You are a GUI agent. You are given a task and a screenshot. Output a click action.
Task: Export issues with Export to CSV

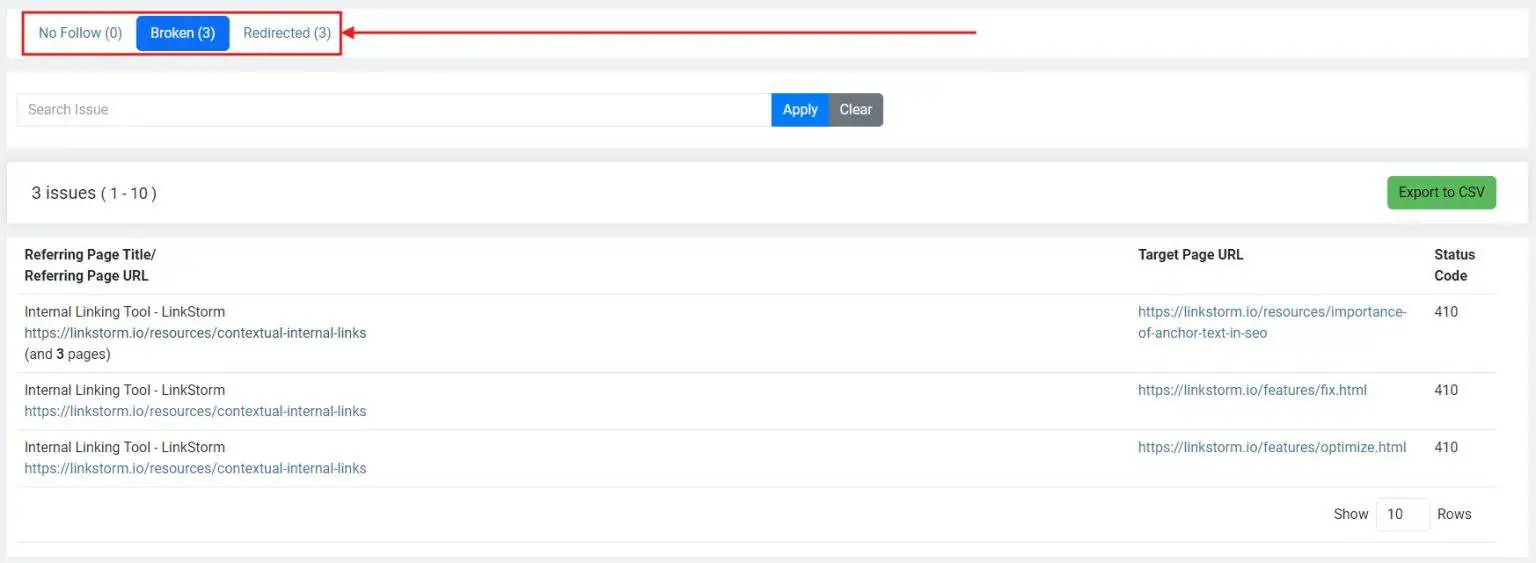1441,192
